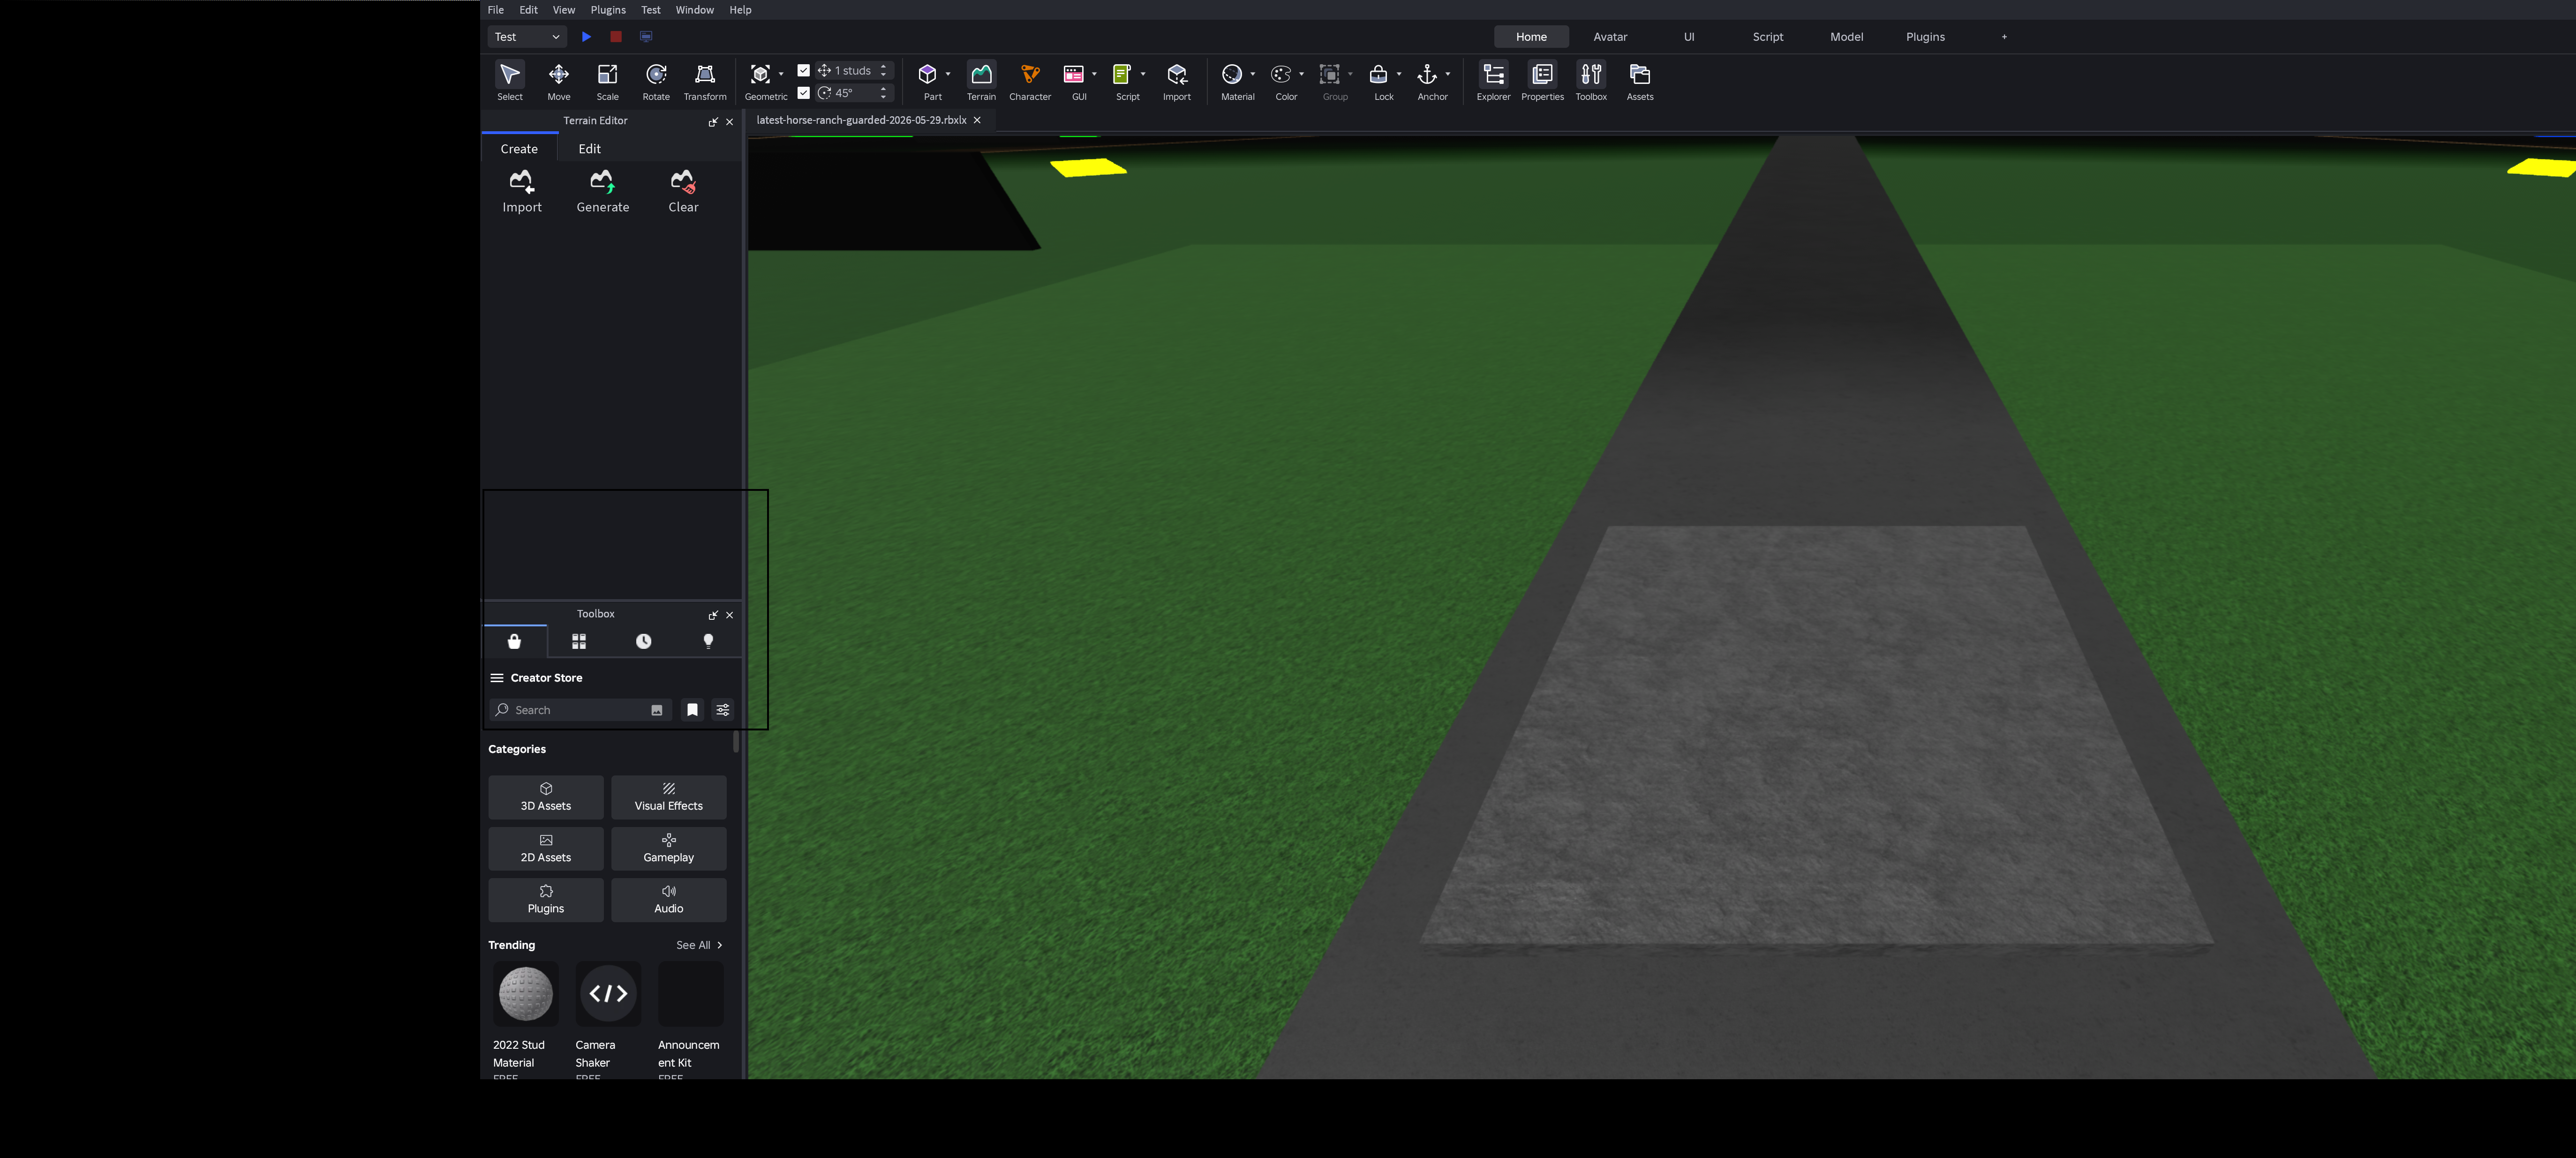The width and height of the screenshot is (2576, 1158).
Task: Open the Toolbox lightbulb tab
Action: 708,641
